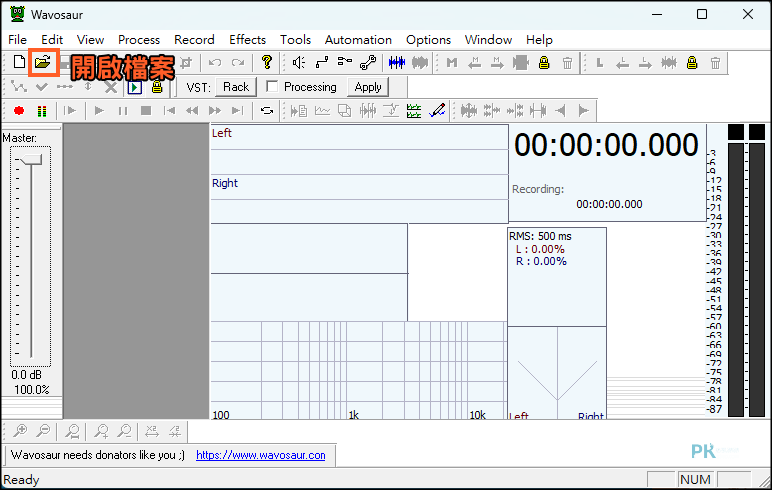Image resolution: width=772 pixels, height=490 pixels.
Task: Toggle loop playback icon
Action: click(x=267, y=111)
